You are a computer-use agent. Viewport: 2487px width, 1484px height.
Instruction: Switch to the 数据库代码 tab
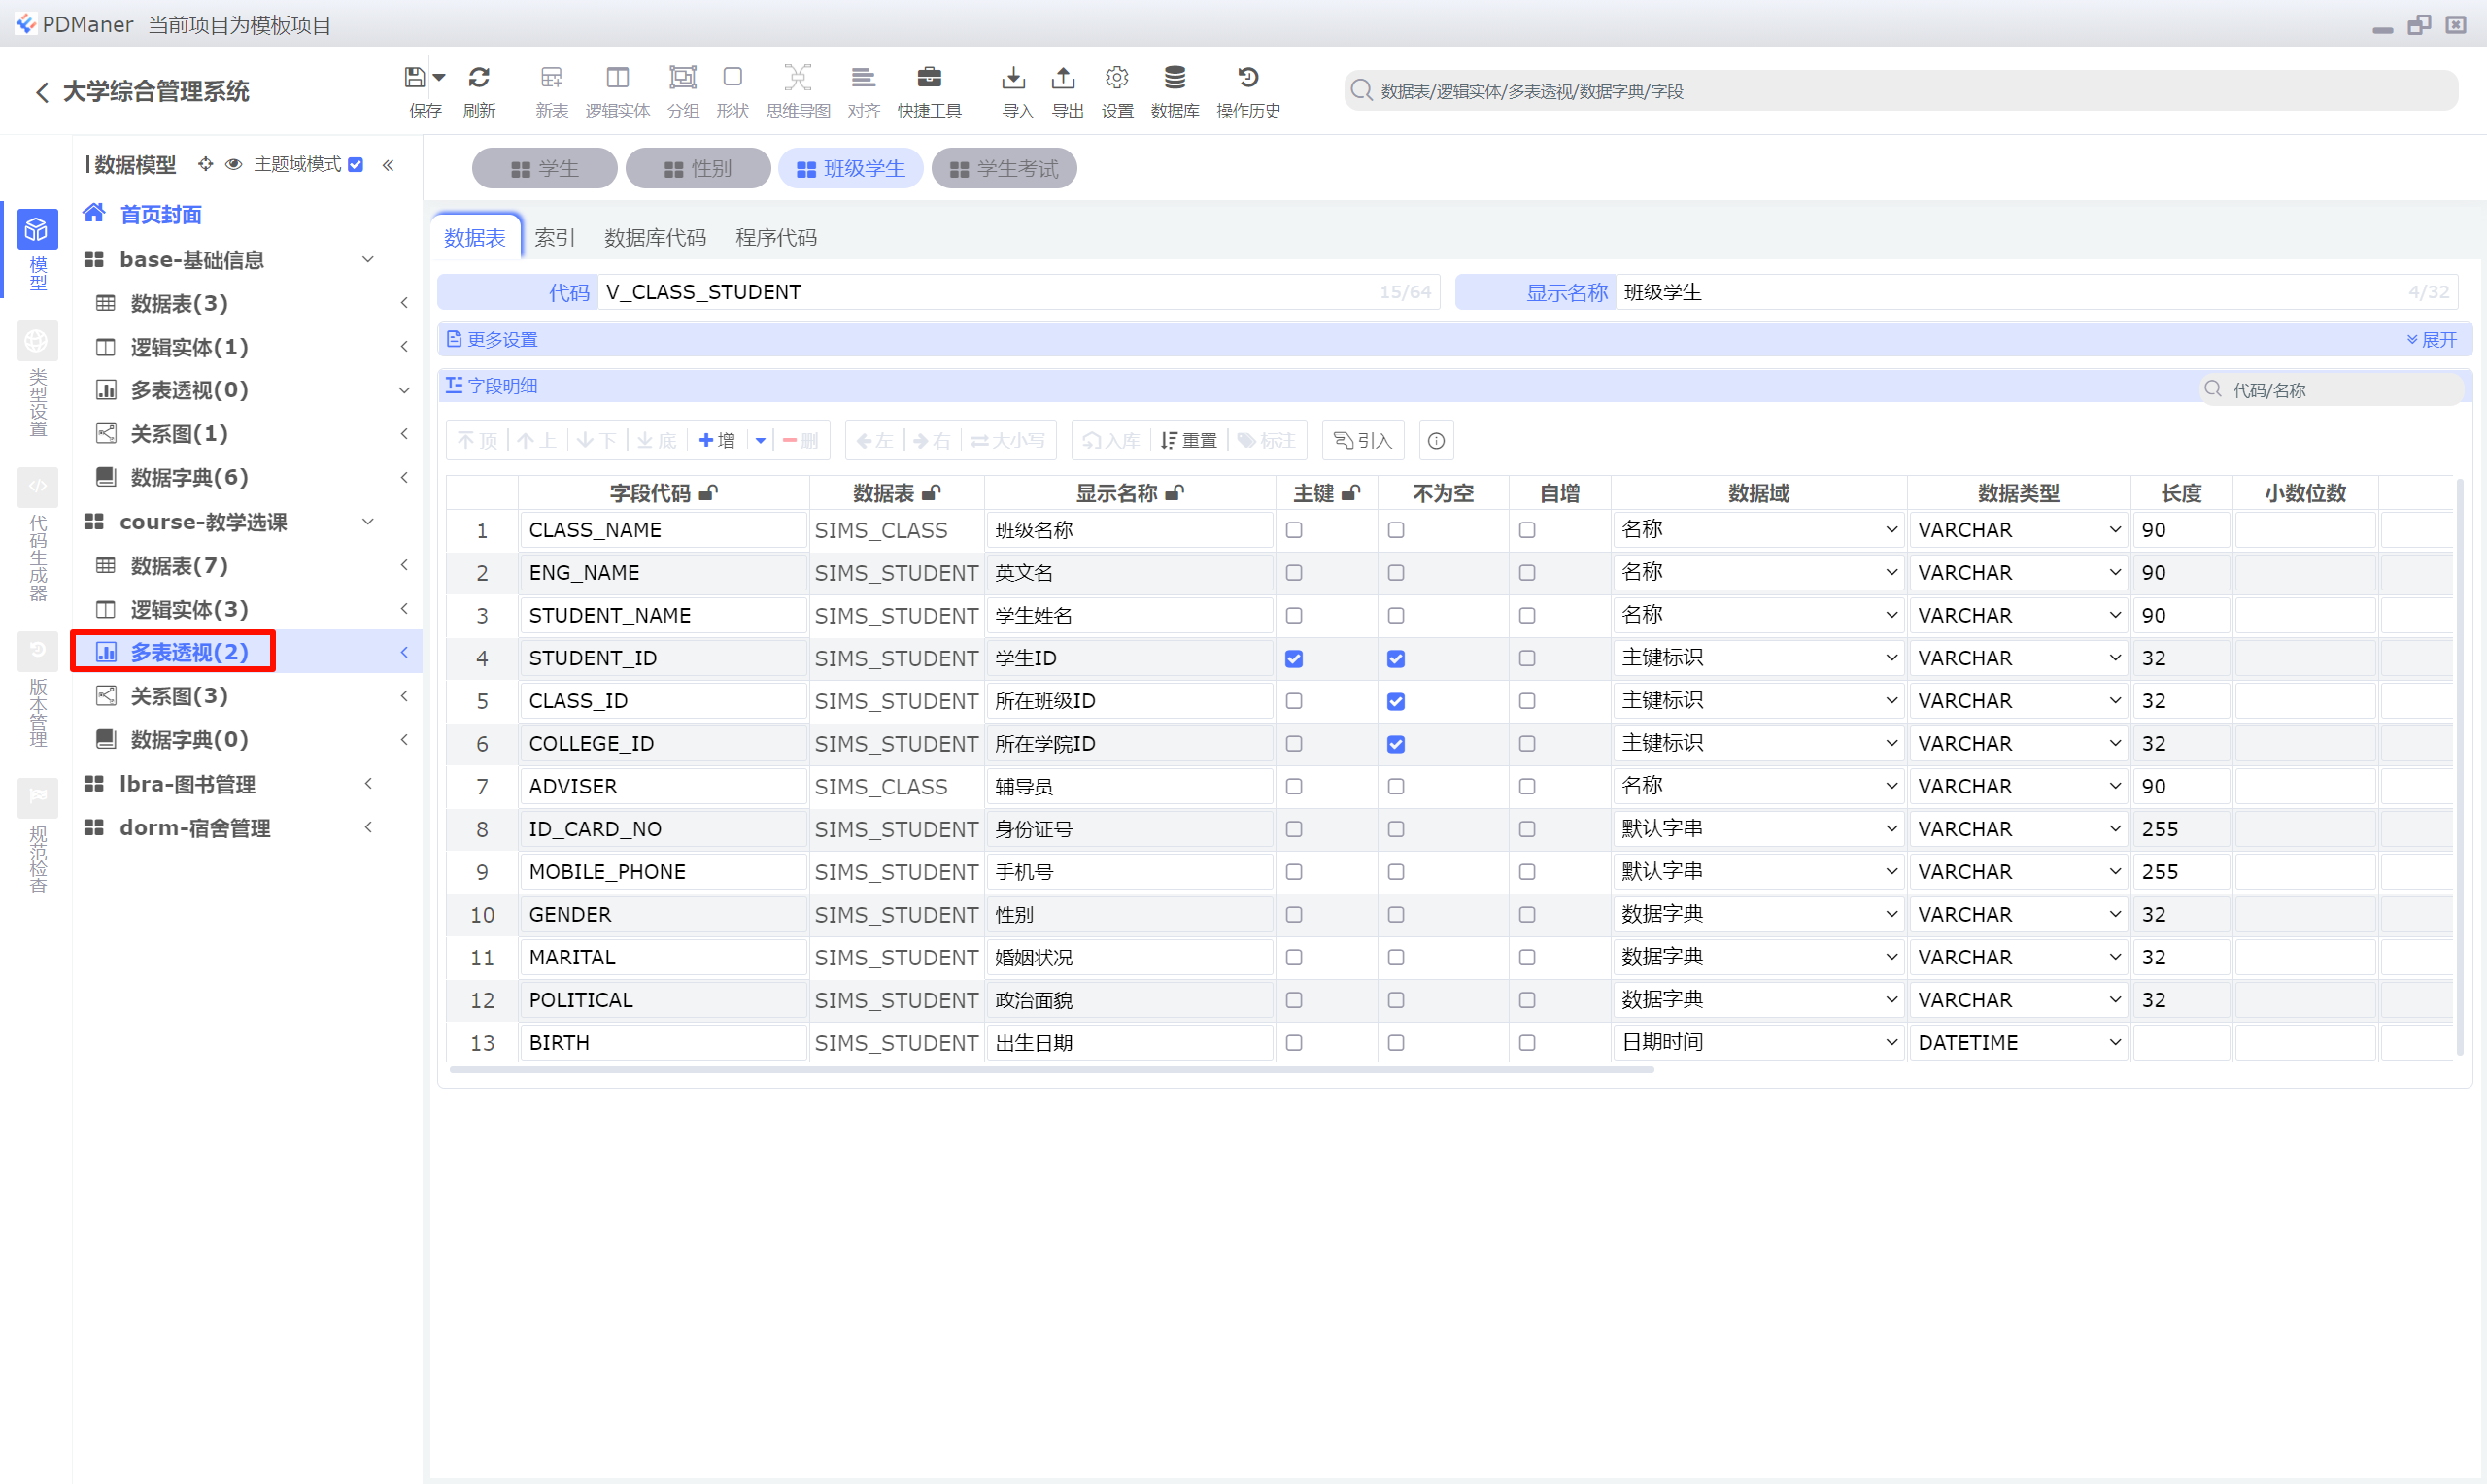click(x=655, y=238)
